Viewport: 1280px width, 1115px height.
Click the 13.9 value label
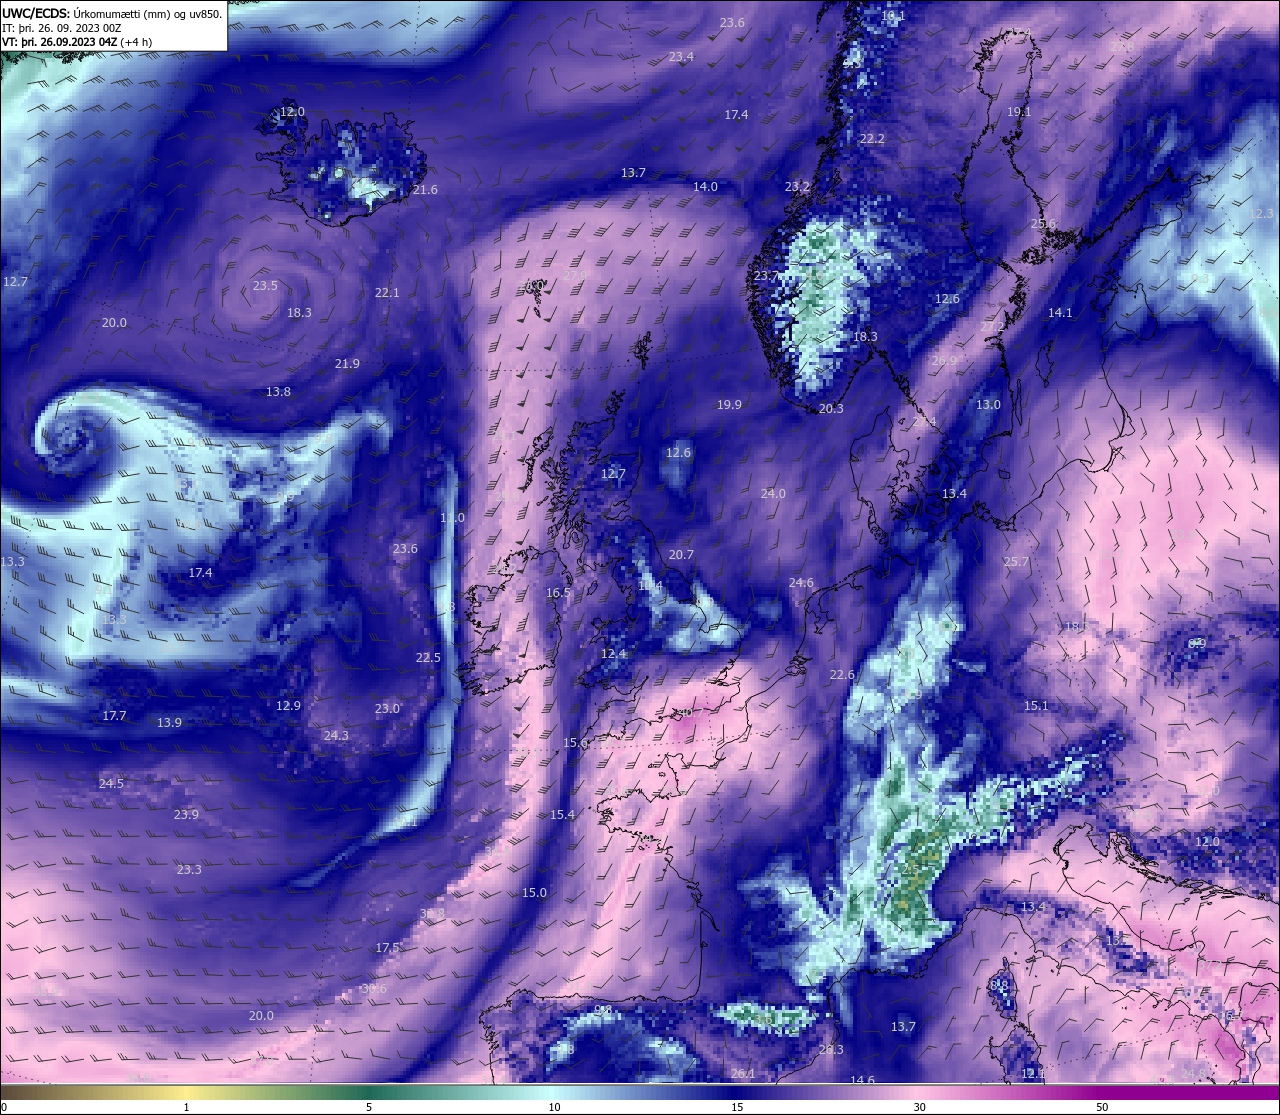pyautogui.click(x=169, y=723)
